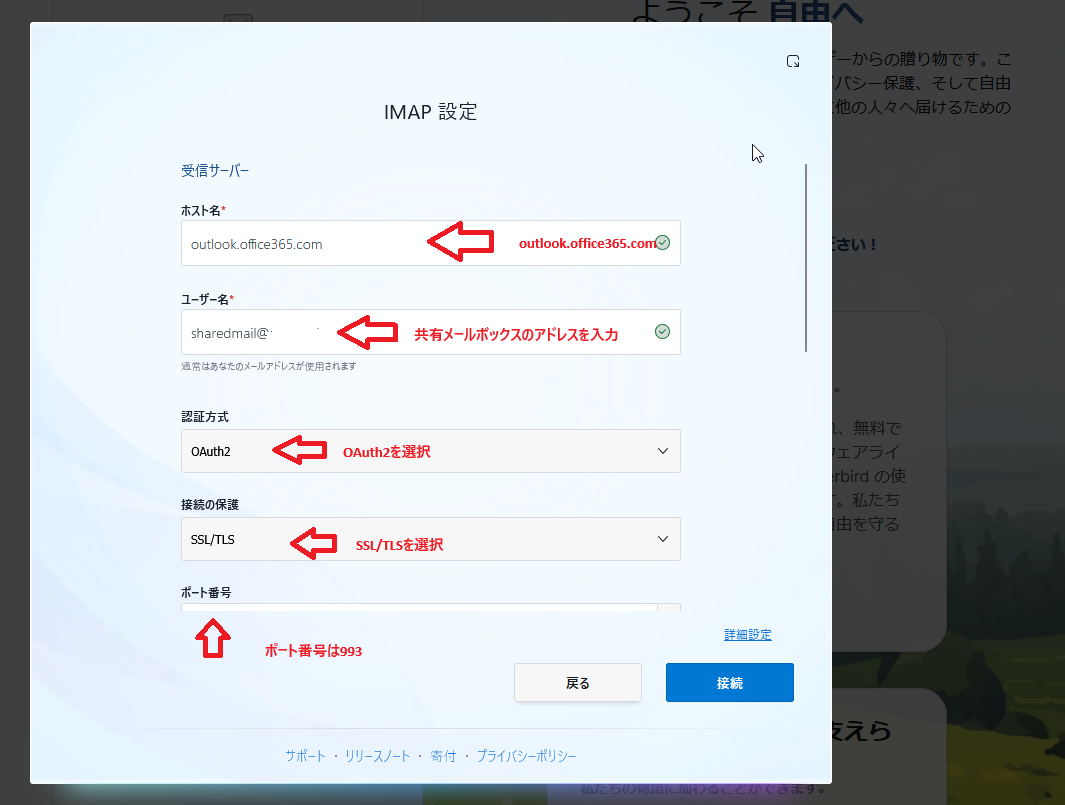Image resolution: width=1065 pixels, height=805 pixels.
Task: Click the green validation checkmark in username field
Action: click(662, 332)
